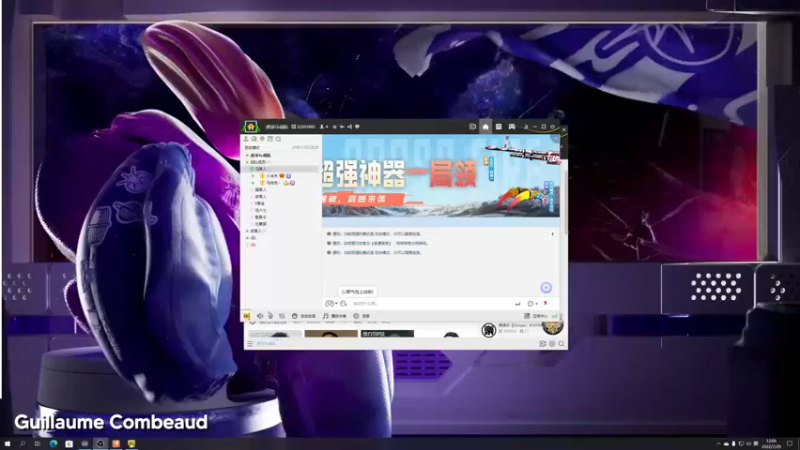Screen dimensions: 800x450
Task: Click the taskbar clock and date
Action: [771, 443]
